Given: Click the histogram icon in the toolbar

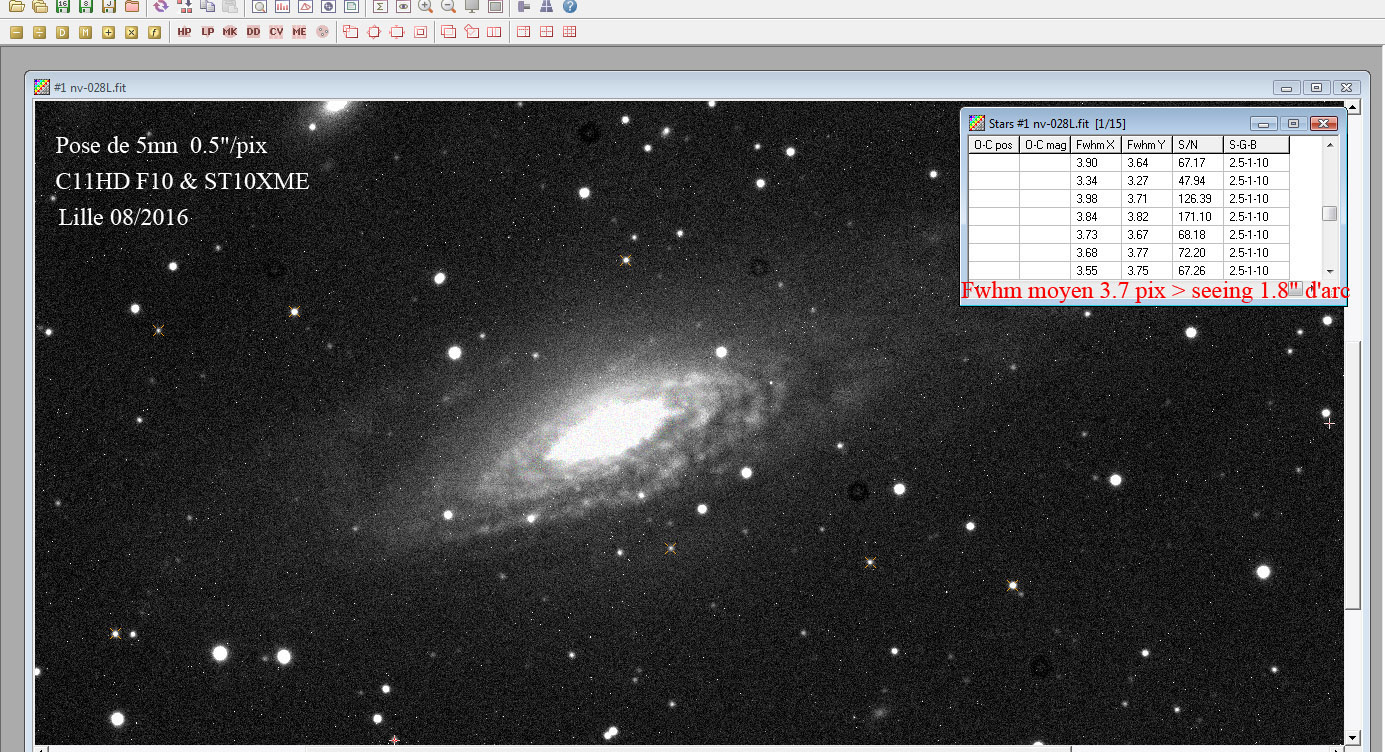Looking at the screenshot, I should click(x=282, y=6).
